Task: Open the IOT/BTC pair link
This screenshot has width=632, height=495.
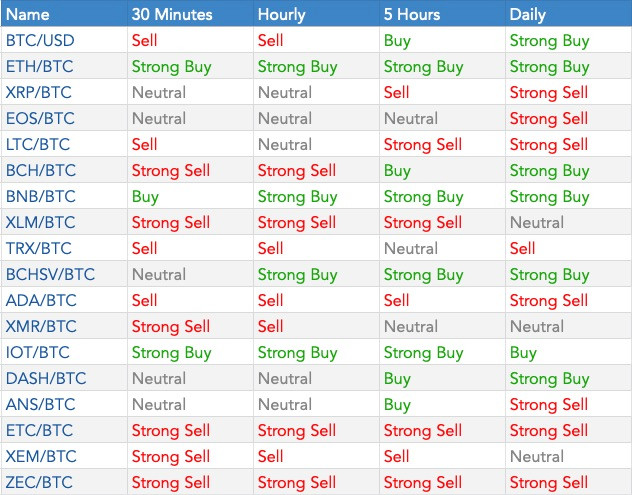Action: [x=37, y=352]
